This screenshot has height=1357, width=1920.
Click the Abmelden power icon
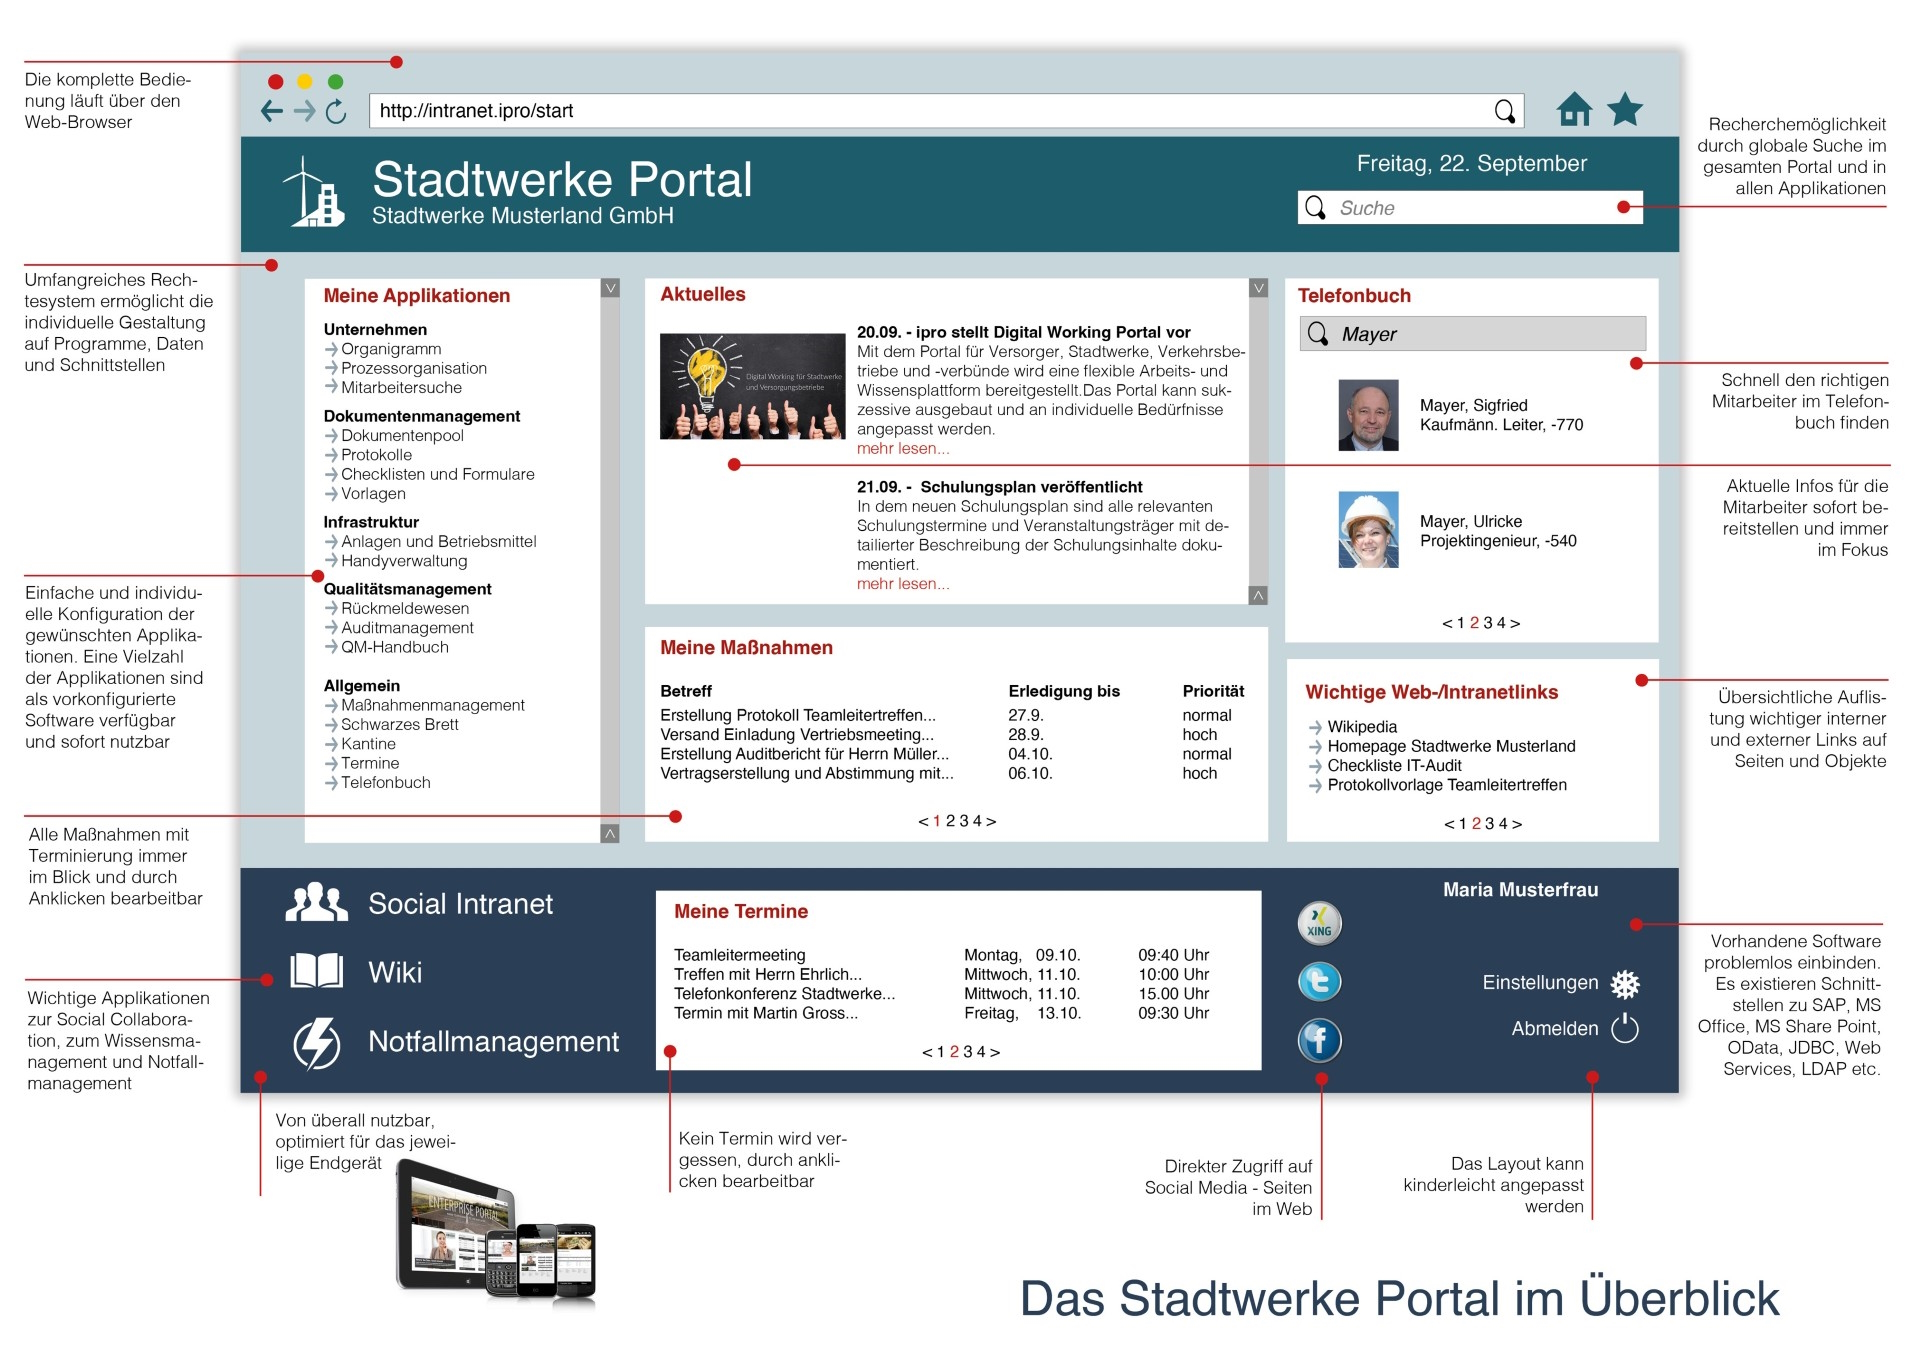(x=1625, y=1028)
